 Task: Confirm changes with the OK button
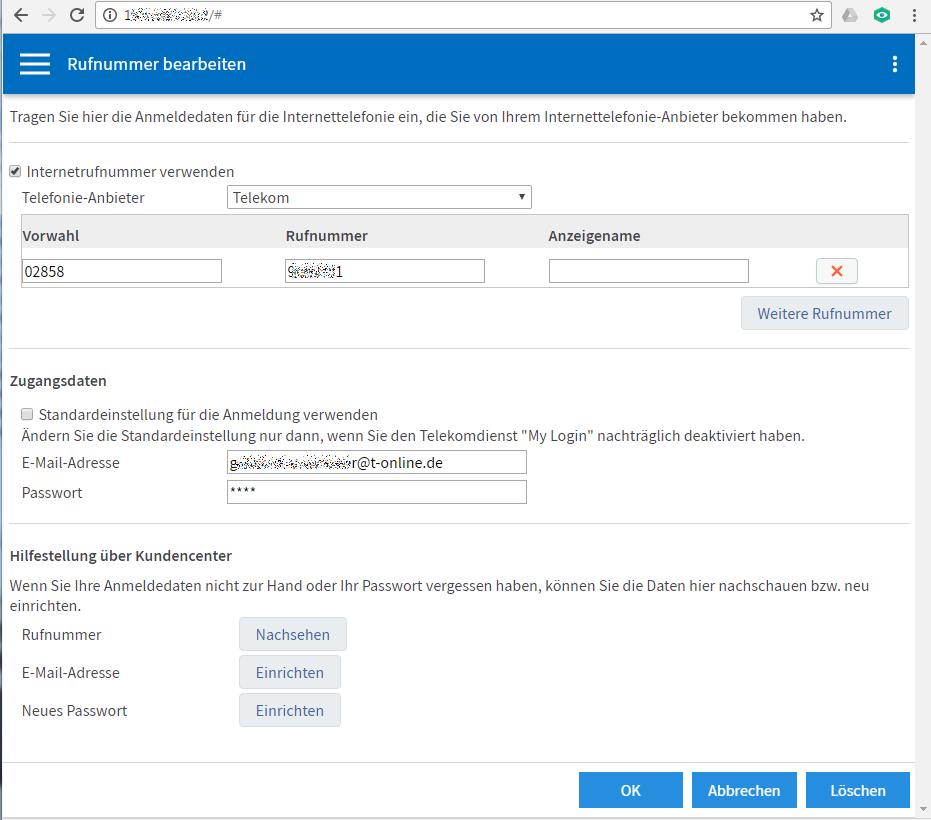[630, 790]
